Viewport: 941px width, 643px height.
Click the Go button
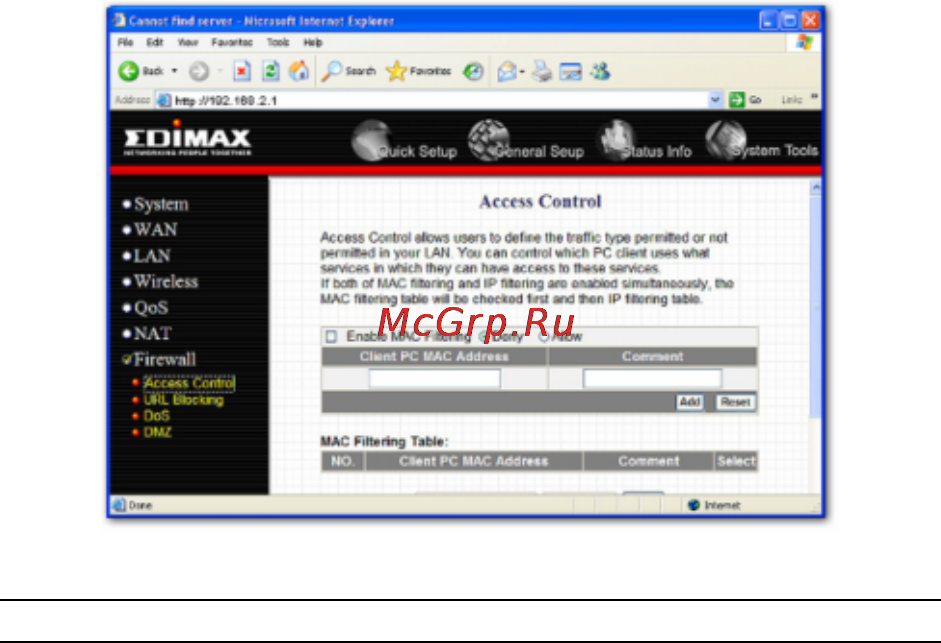click(x=745, y=100)
